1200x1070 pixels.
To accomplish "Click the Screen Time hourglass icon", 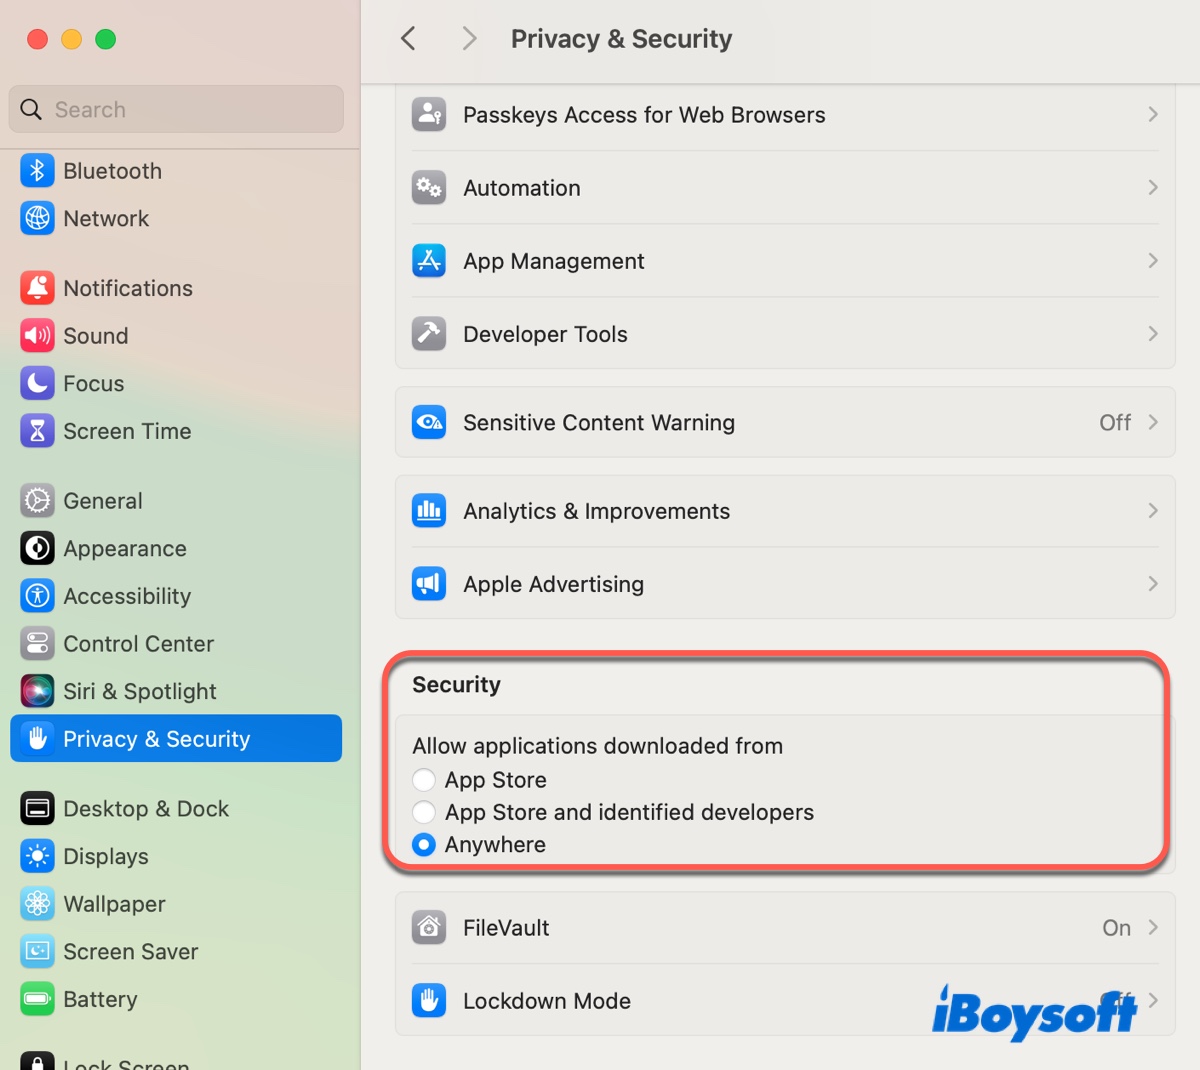I will pyautogui.click(x=37, y=431).
